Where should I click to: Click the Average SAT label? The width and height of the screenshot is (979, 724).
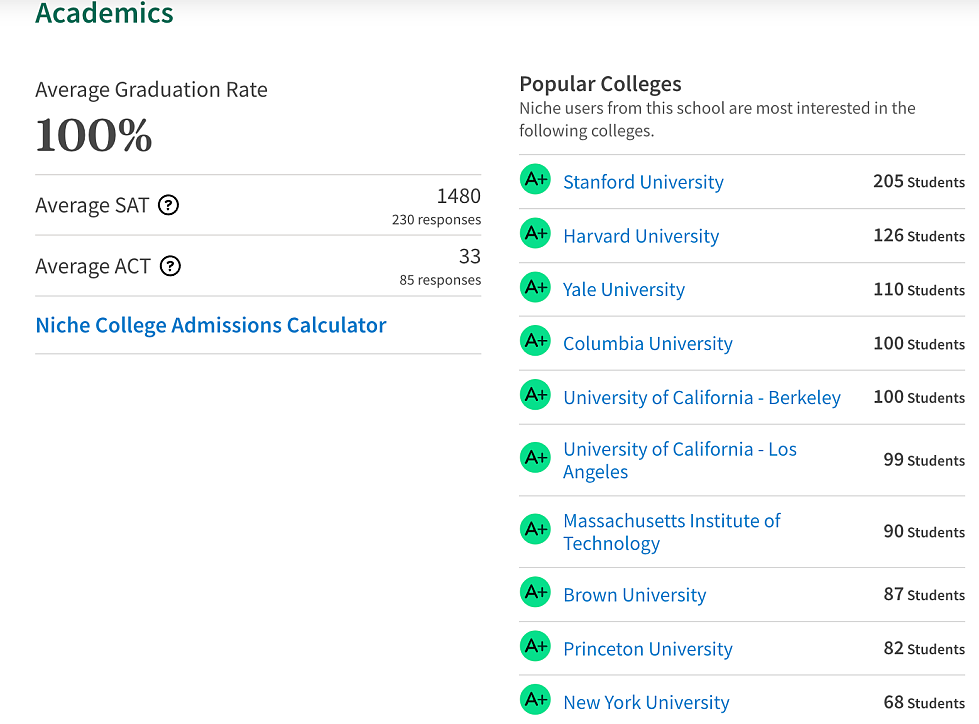pos(92,205)
